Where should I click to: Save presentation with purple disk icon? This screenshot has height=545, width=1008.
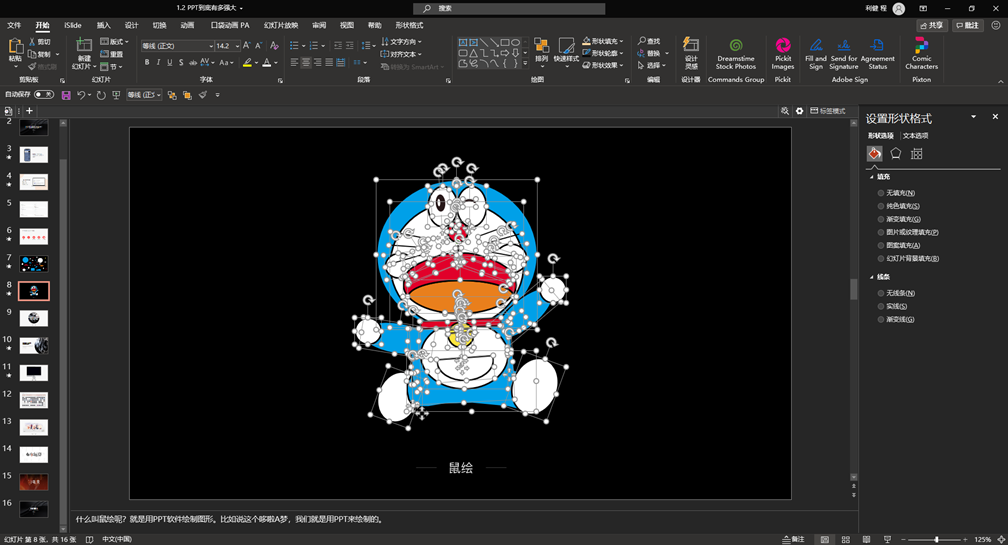(66, 95)
